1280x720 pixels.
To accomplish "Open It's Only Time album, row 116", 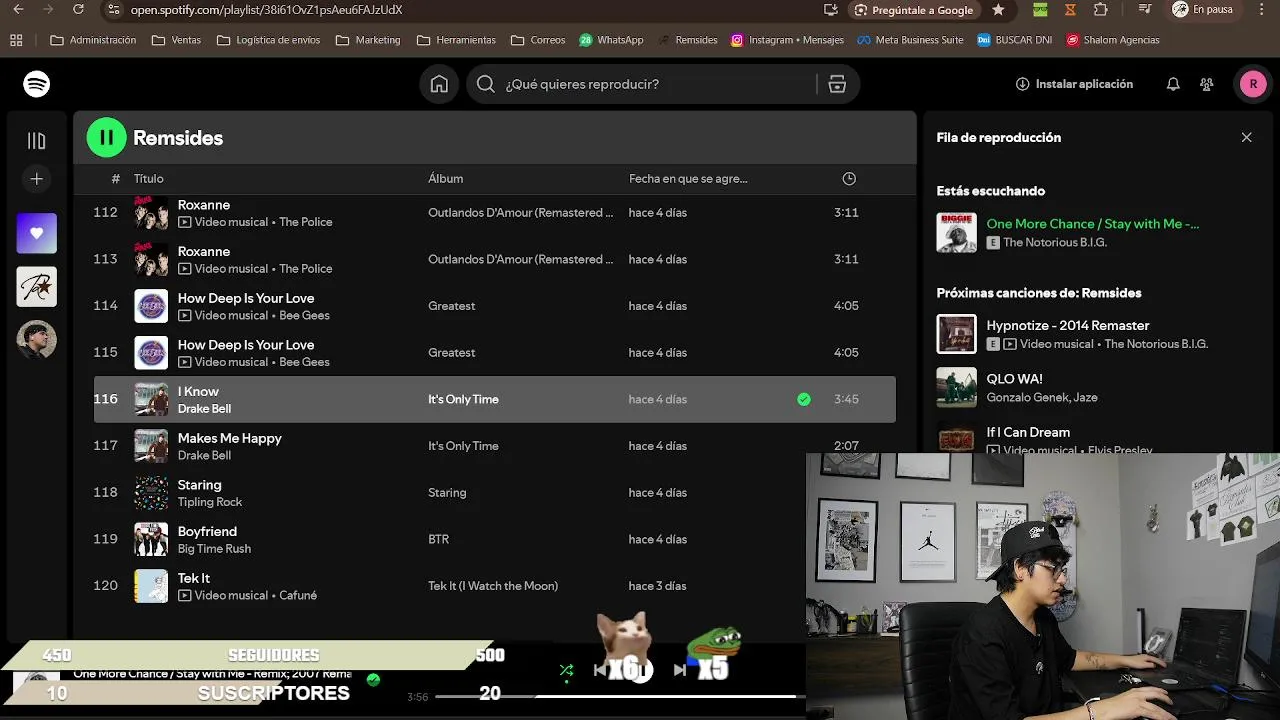I will pyautogui.click(x=463, y=399).
